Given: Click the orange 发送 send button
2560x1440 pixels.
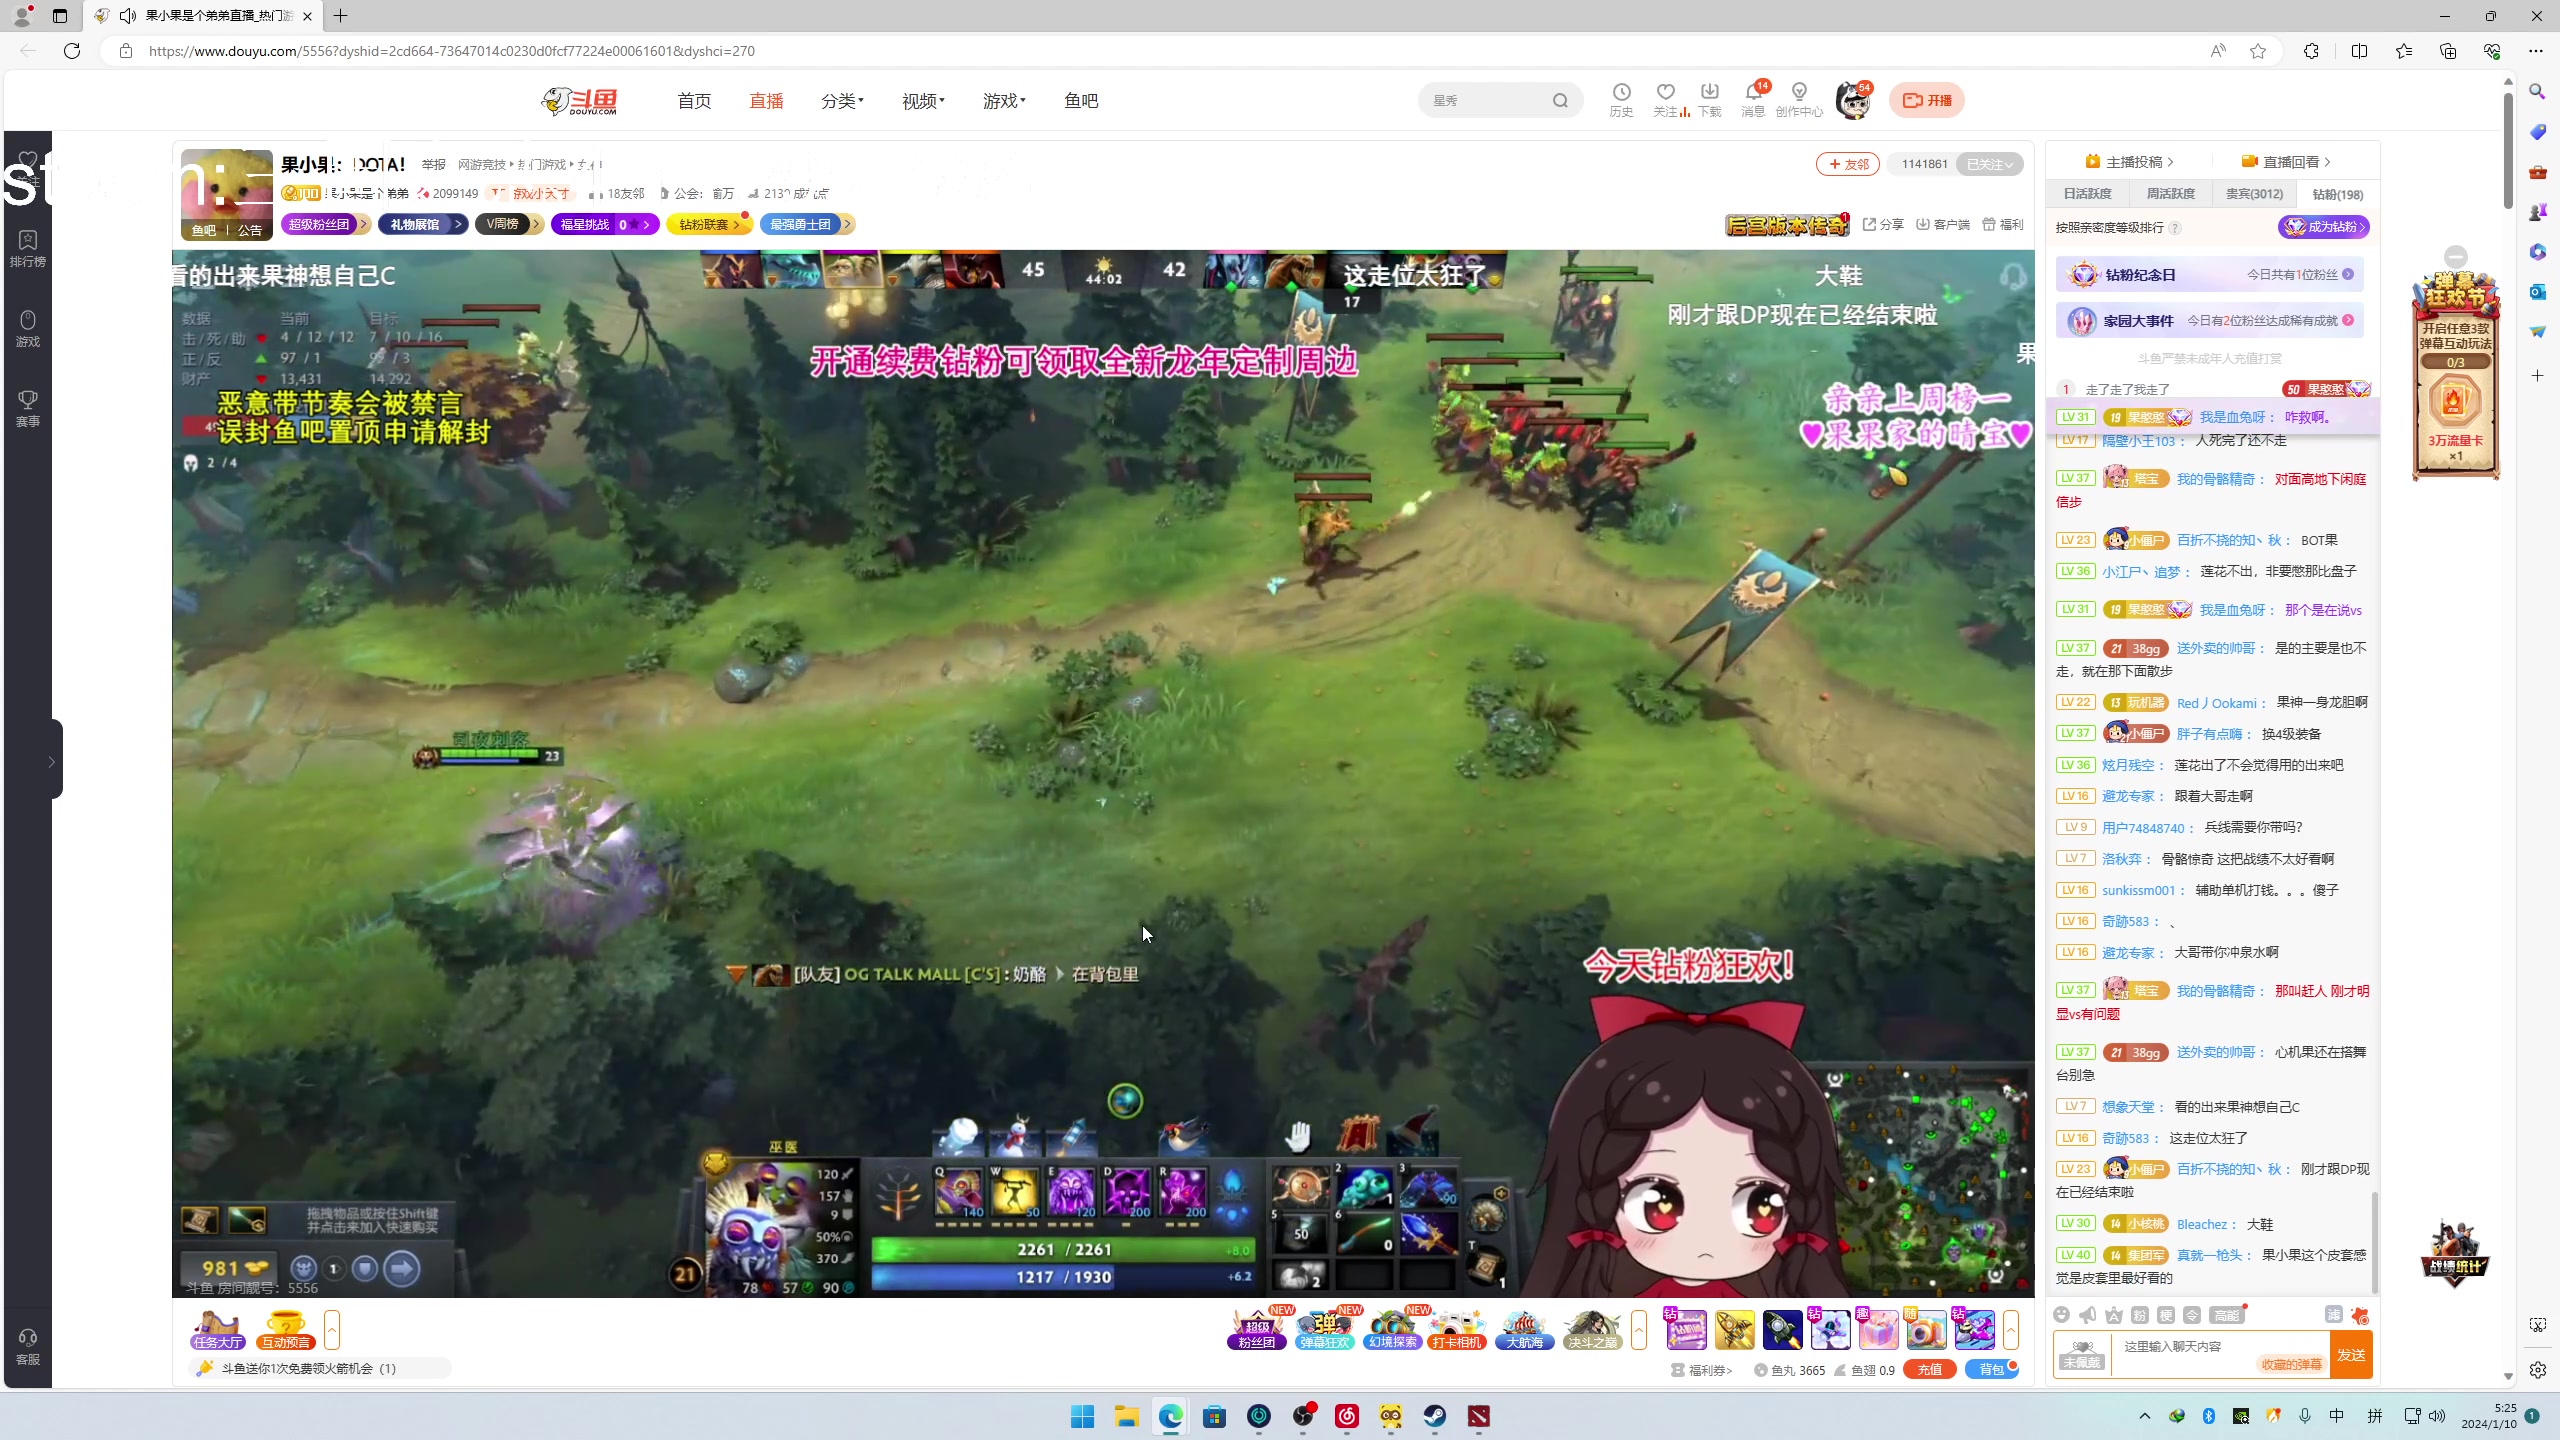Looking at the screenshot, I should [2351, 1354].
